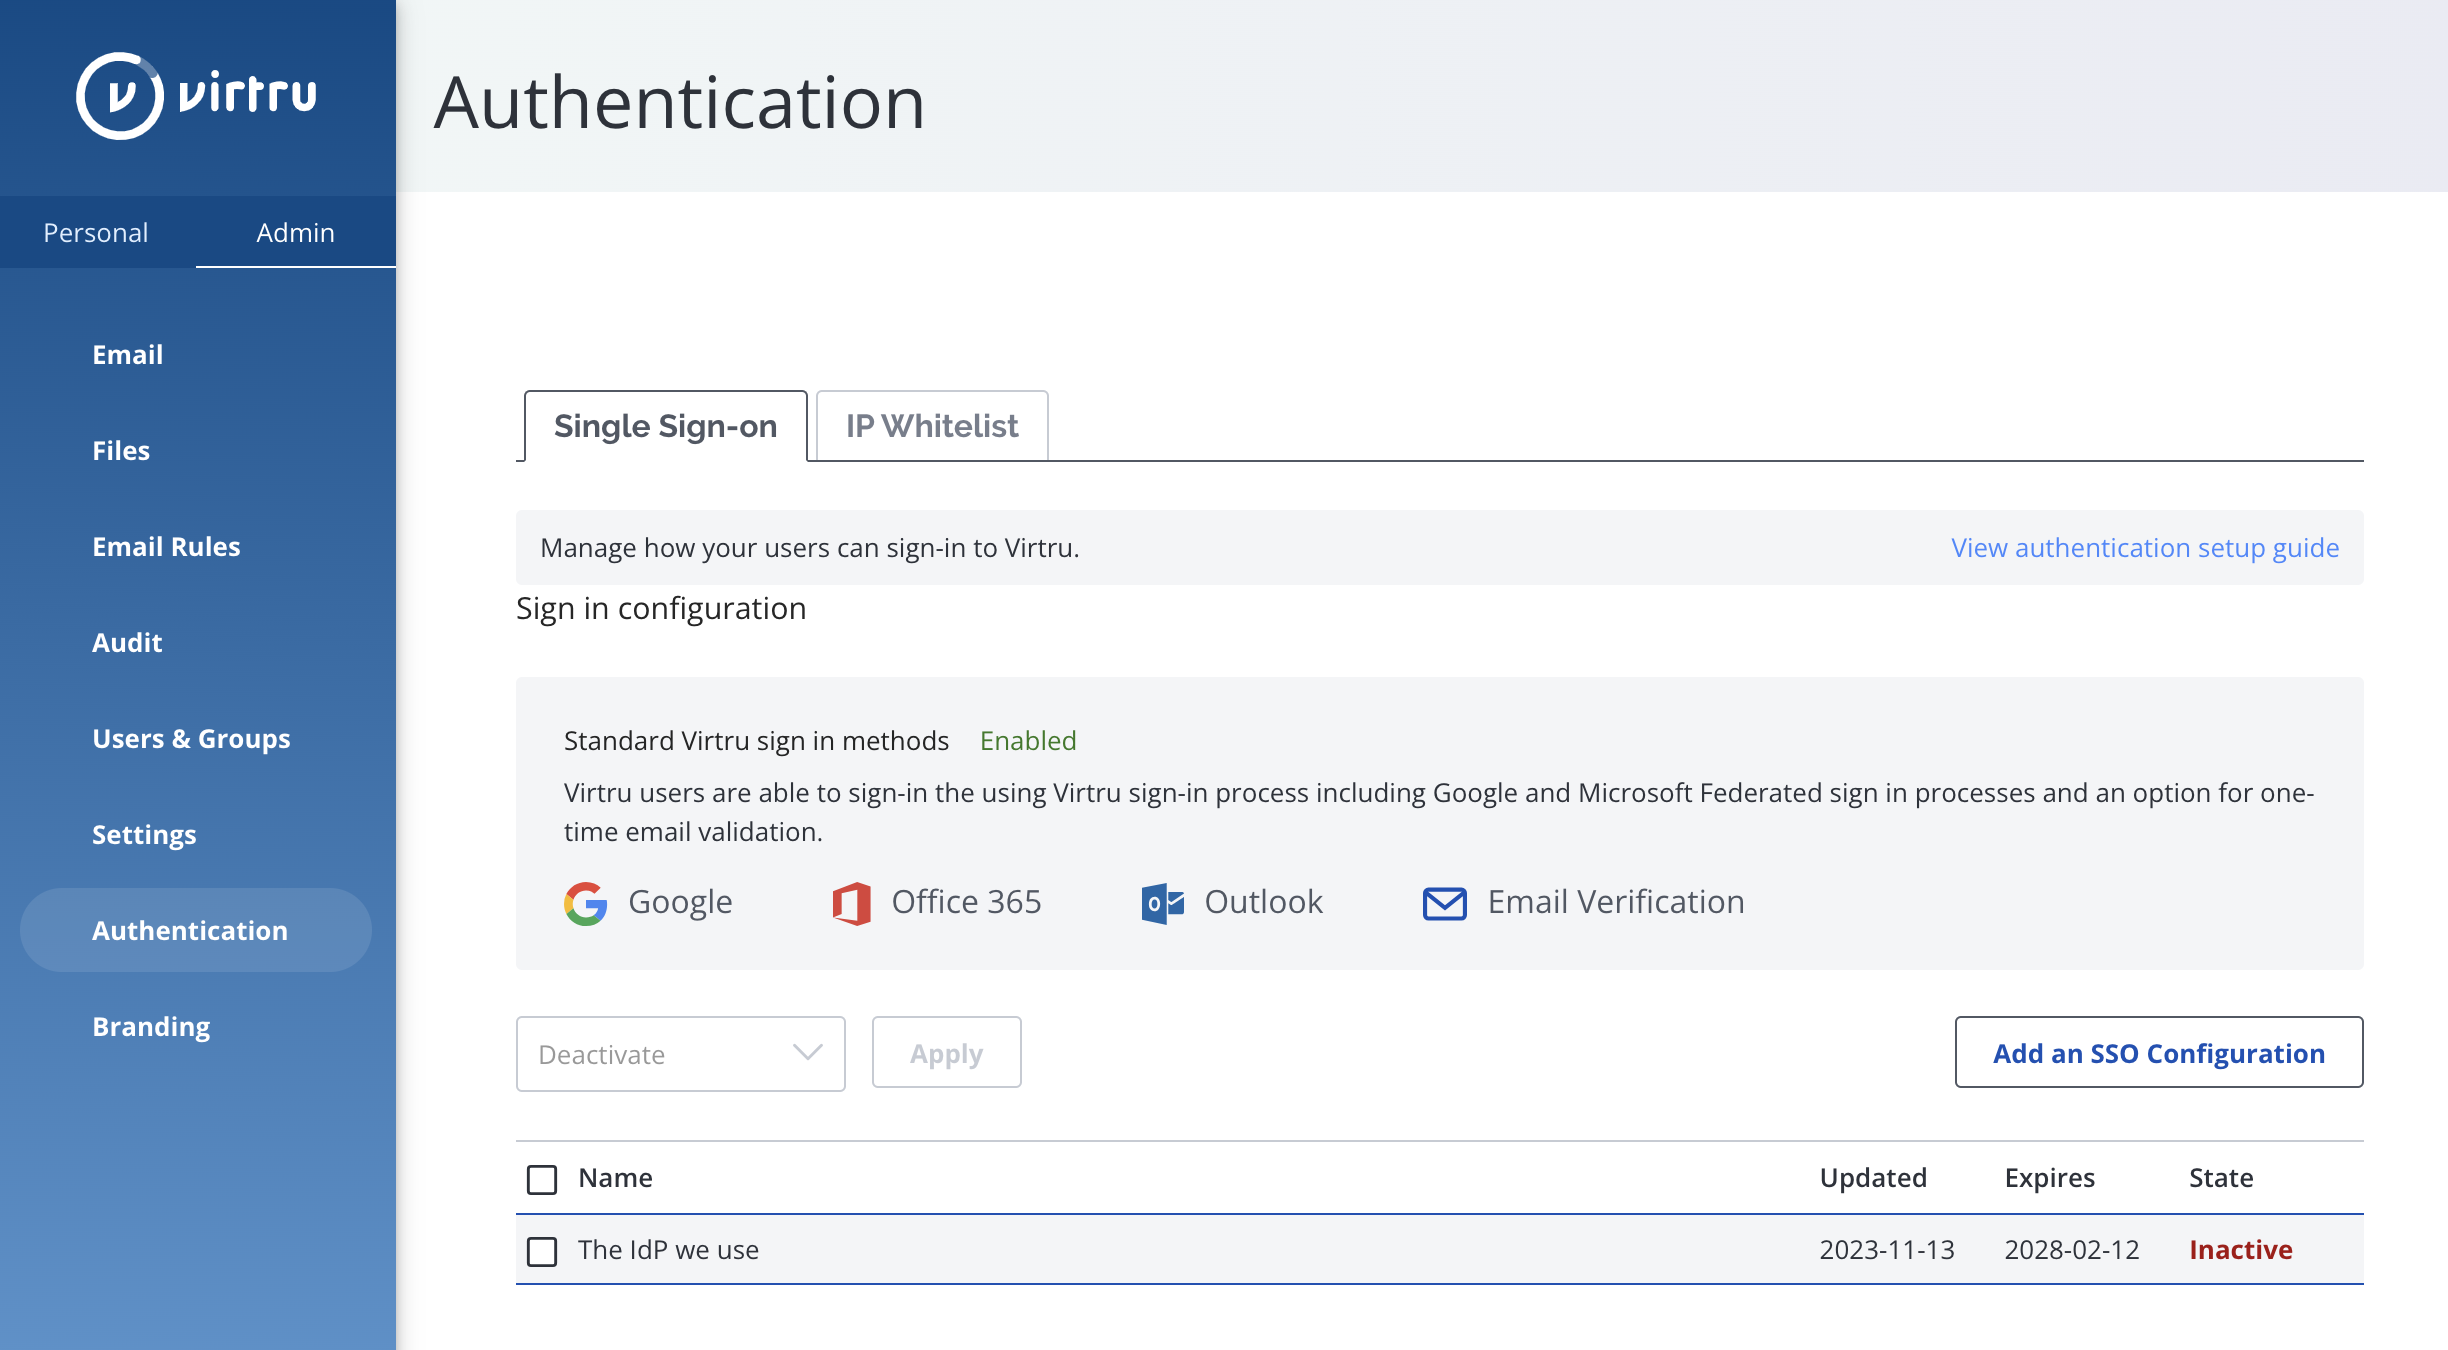2448x1350 pixels.
Task: Click the chevron arrow in Deactivate dropdown
Action: (807, 1052)
